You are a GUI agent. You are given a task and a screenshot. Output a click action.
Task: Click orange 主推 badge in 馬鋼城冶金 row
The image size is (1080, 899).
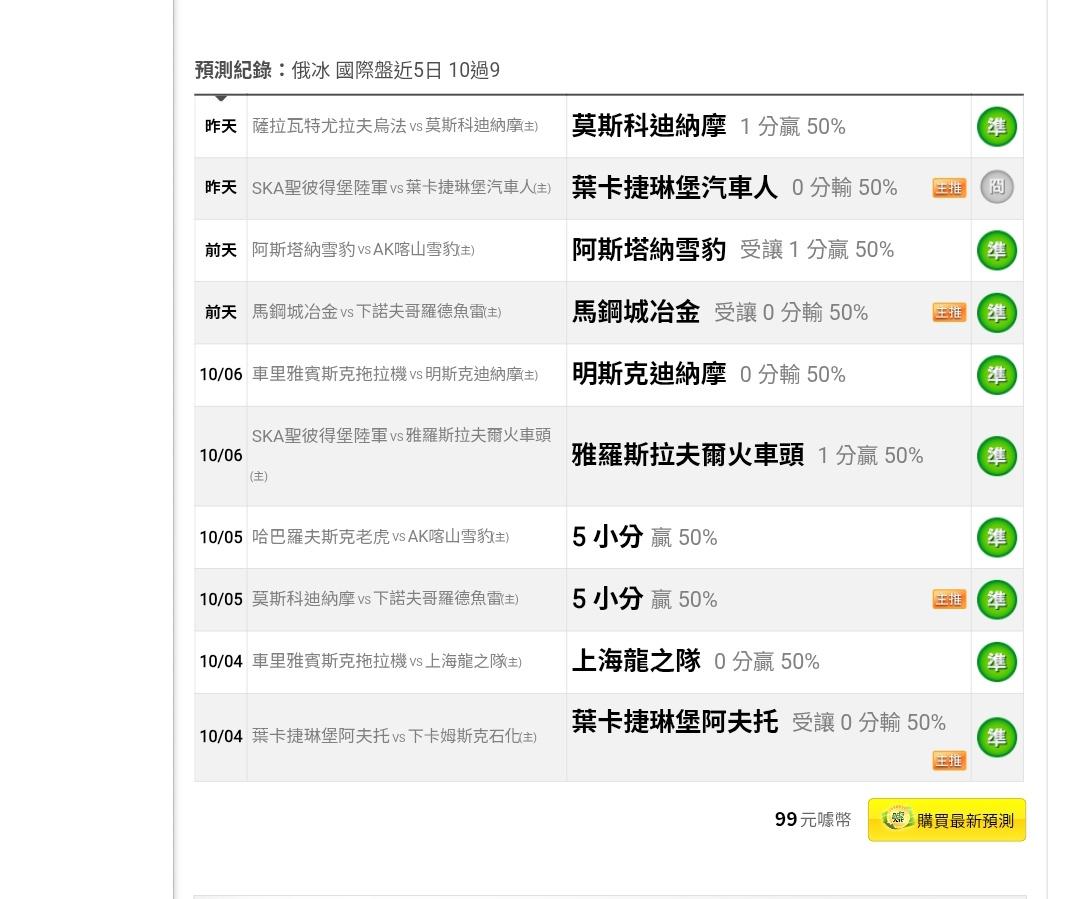pyautogui.click(x=949, y=312)
